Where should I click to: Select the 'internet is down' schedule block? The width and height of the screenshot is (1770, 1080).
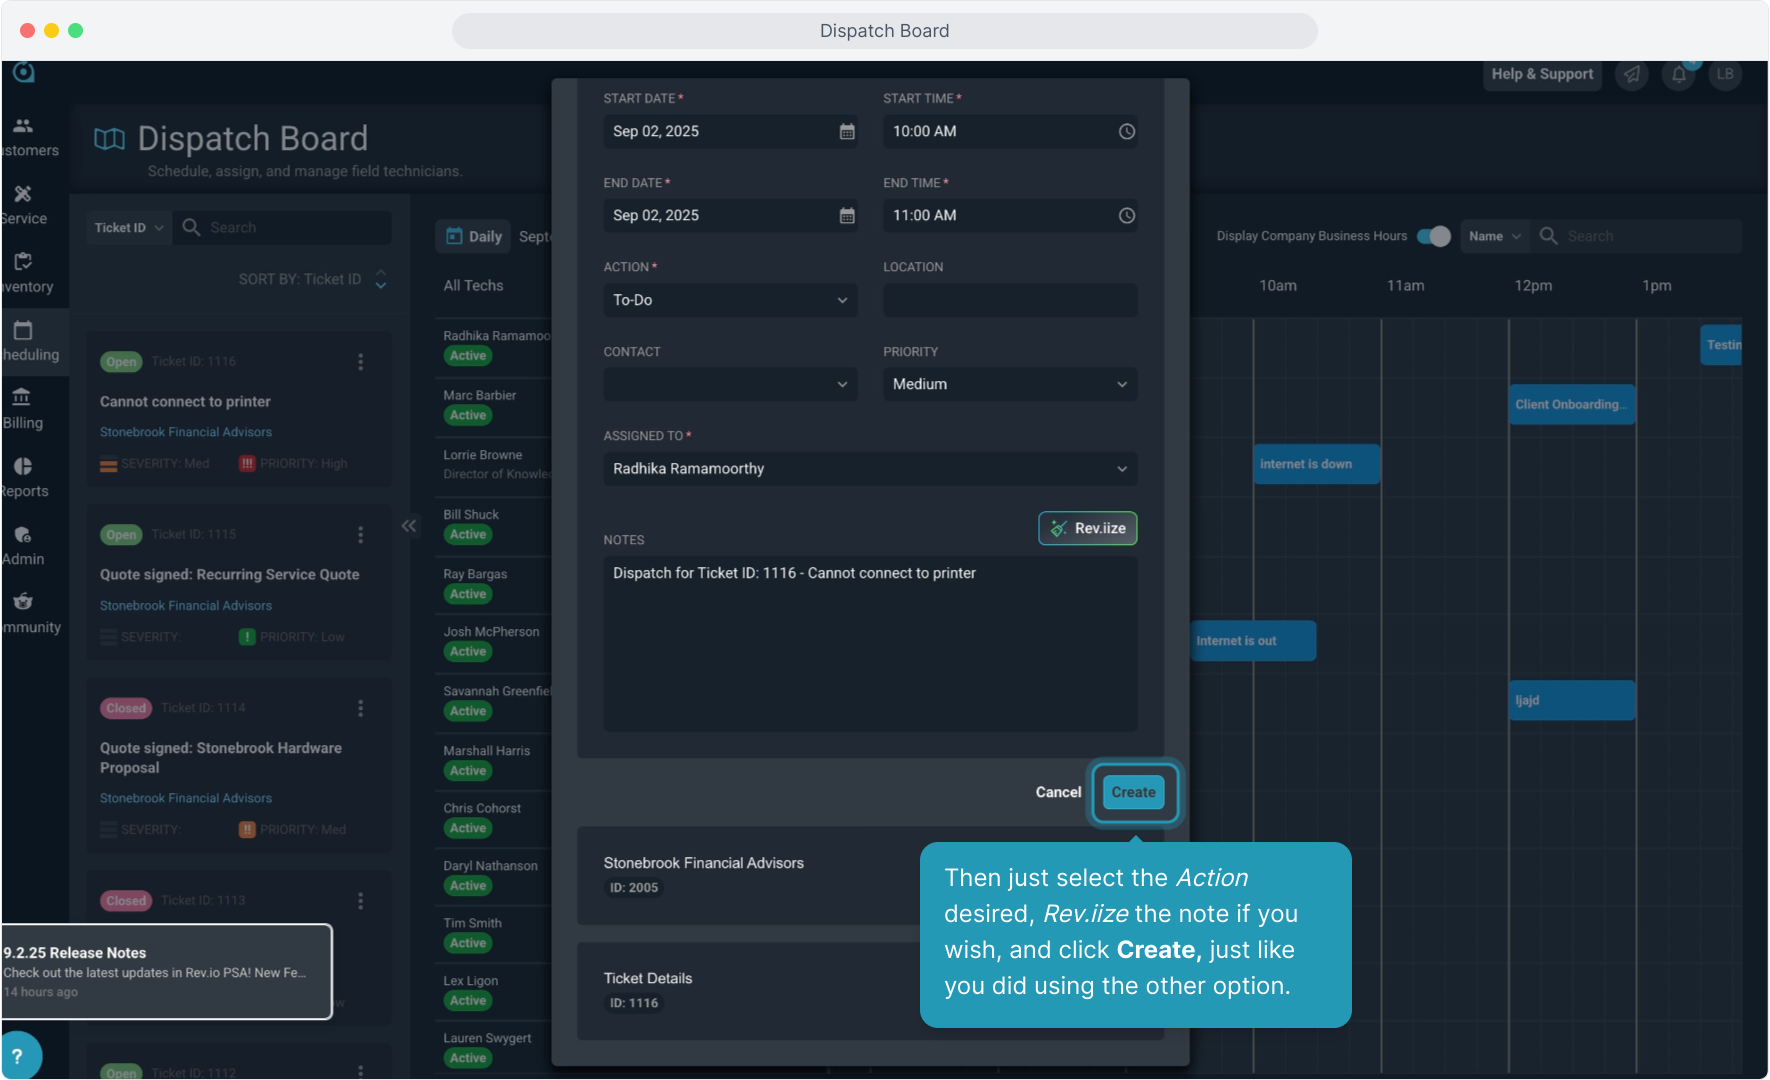[x=1317, y=465]
